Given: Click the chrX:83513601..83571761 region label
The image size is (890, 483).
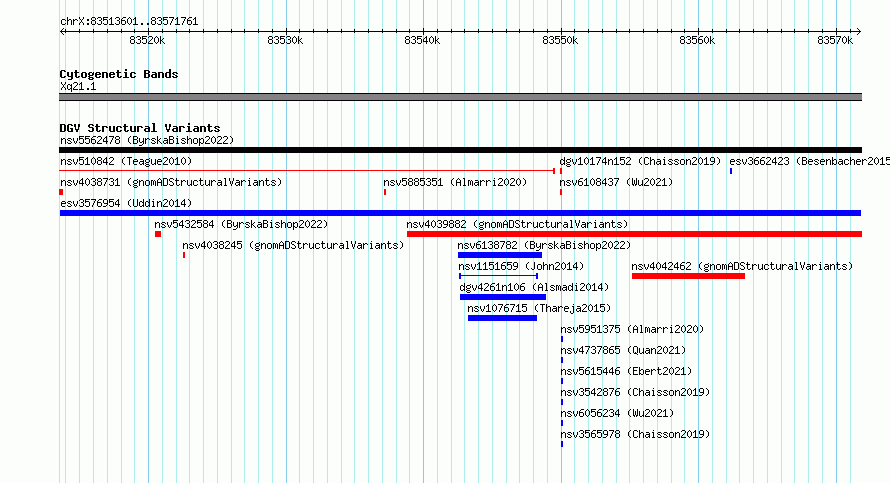Looking at the screenshot, I should pos(129,21).
